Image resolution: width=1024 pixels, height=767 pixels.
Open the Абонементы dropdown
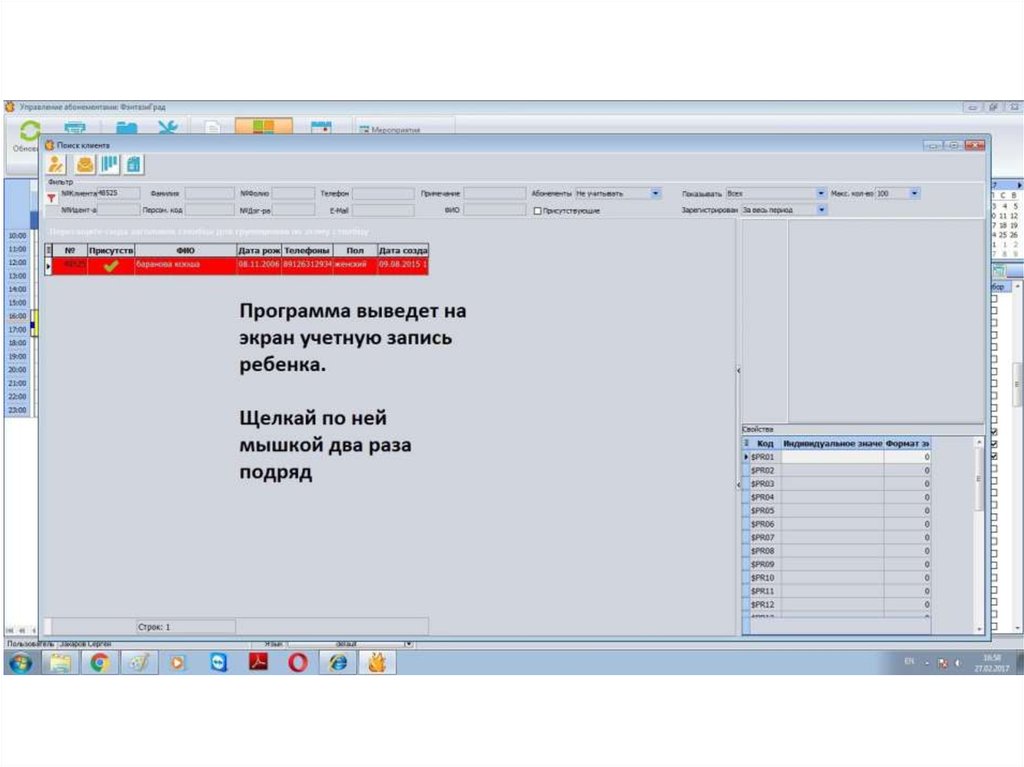click(x=655, y=193)
